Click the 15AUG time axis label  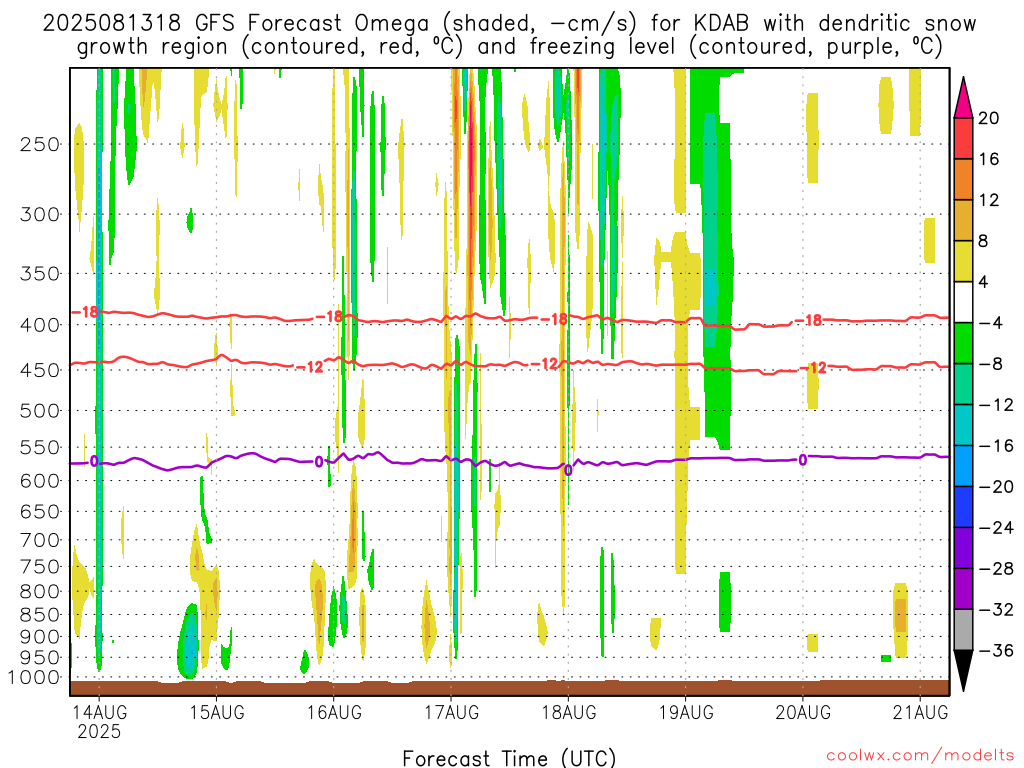point(217,712)
